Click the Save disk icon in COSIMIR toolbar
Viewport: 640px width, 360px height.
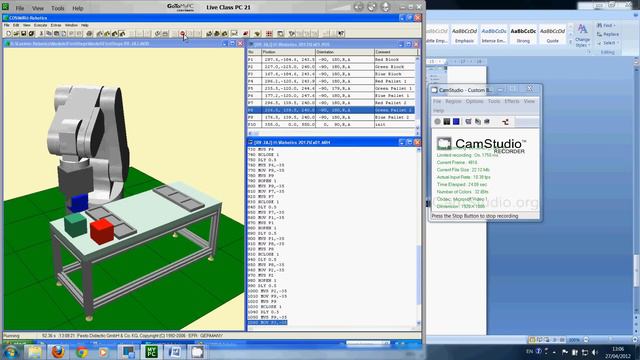coord(24,33)
